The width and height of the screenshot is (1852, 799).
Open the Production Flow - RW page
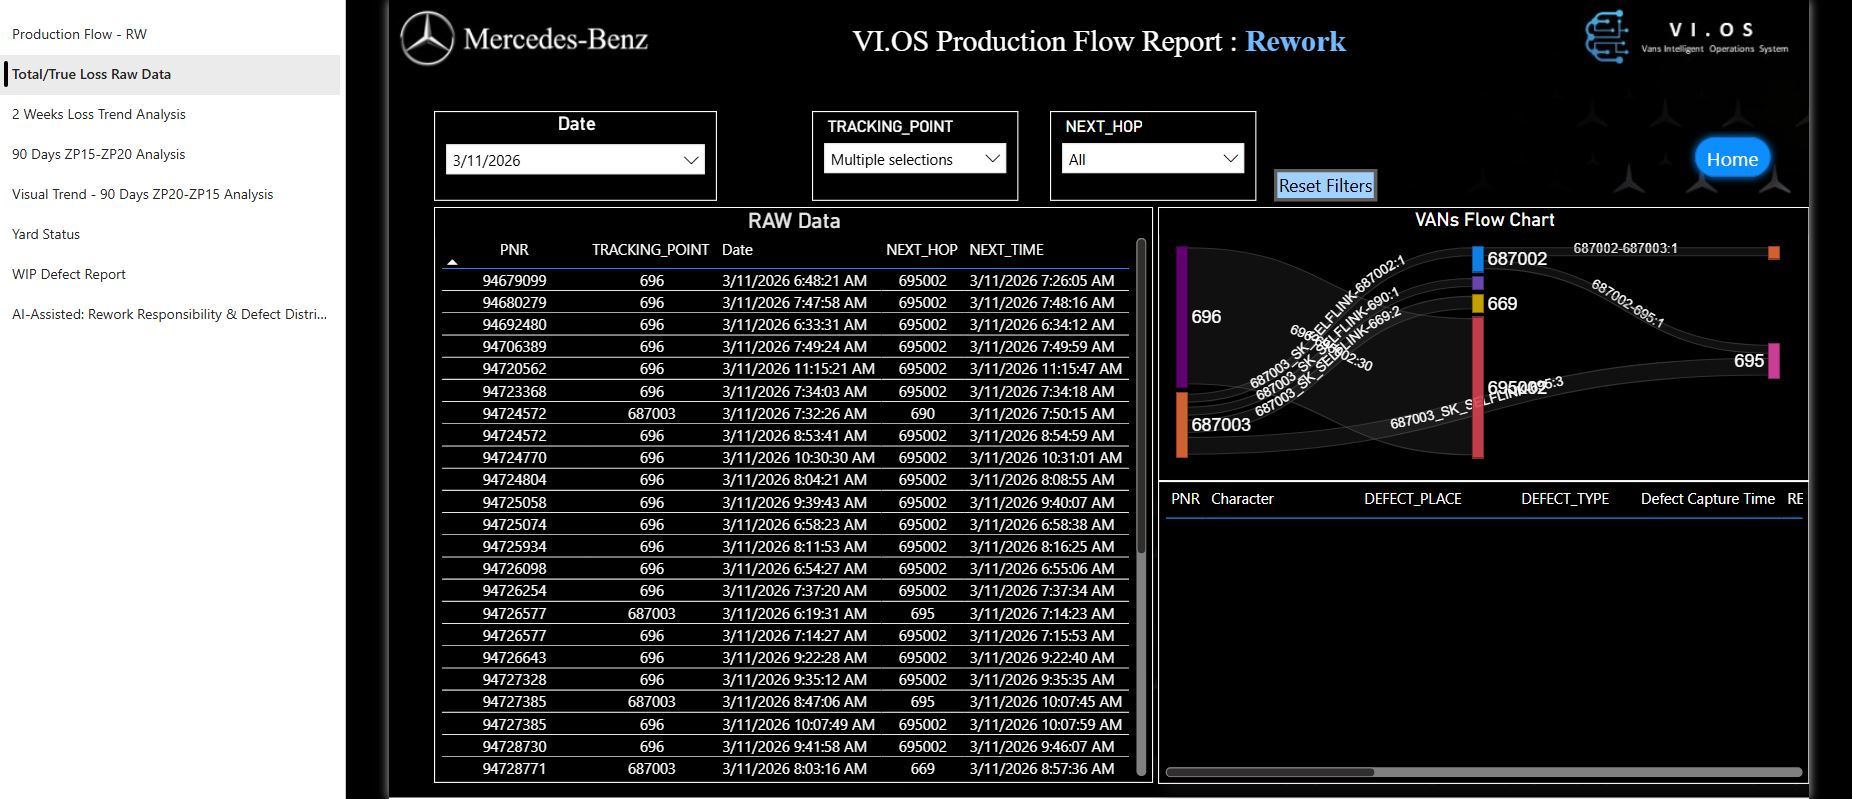click(79, 34)
